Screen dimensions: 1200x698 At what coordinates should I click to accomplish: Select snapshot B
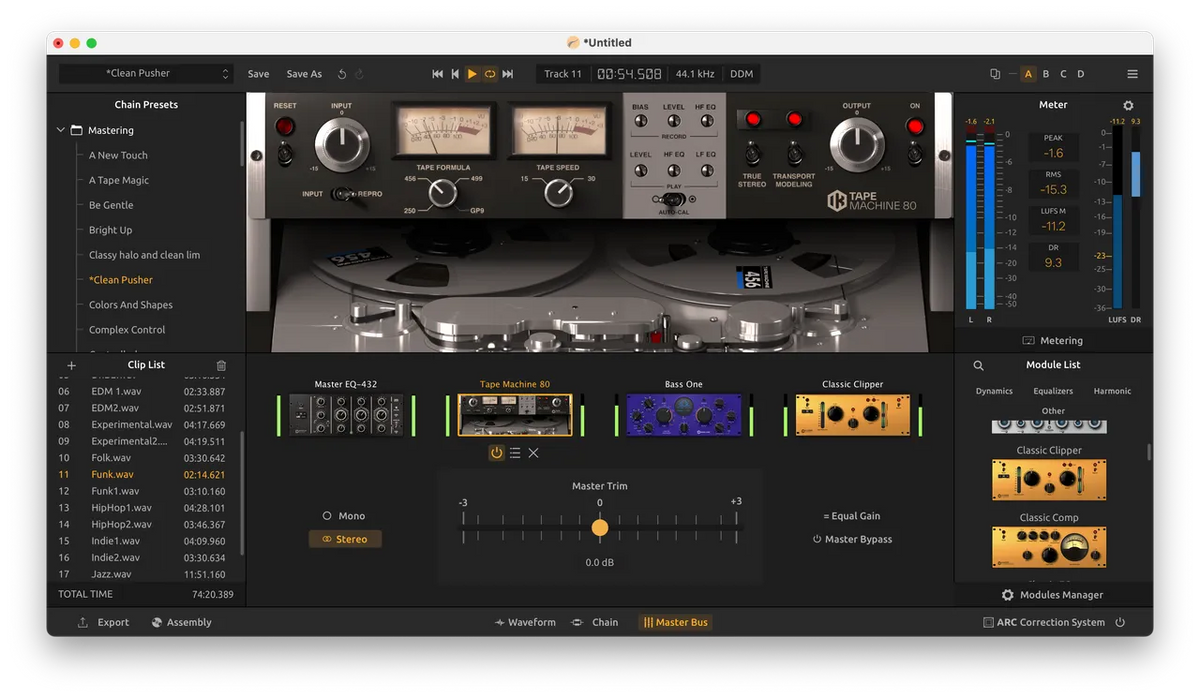click(x=1046, y=73)
